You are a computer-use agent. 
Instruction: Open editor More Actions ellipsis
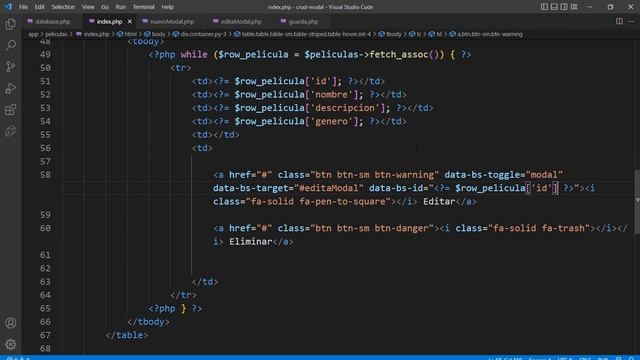point(631,21)
